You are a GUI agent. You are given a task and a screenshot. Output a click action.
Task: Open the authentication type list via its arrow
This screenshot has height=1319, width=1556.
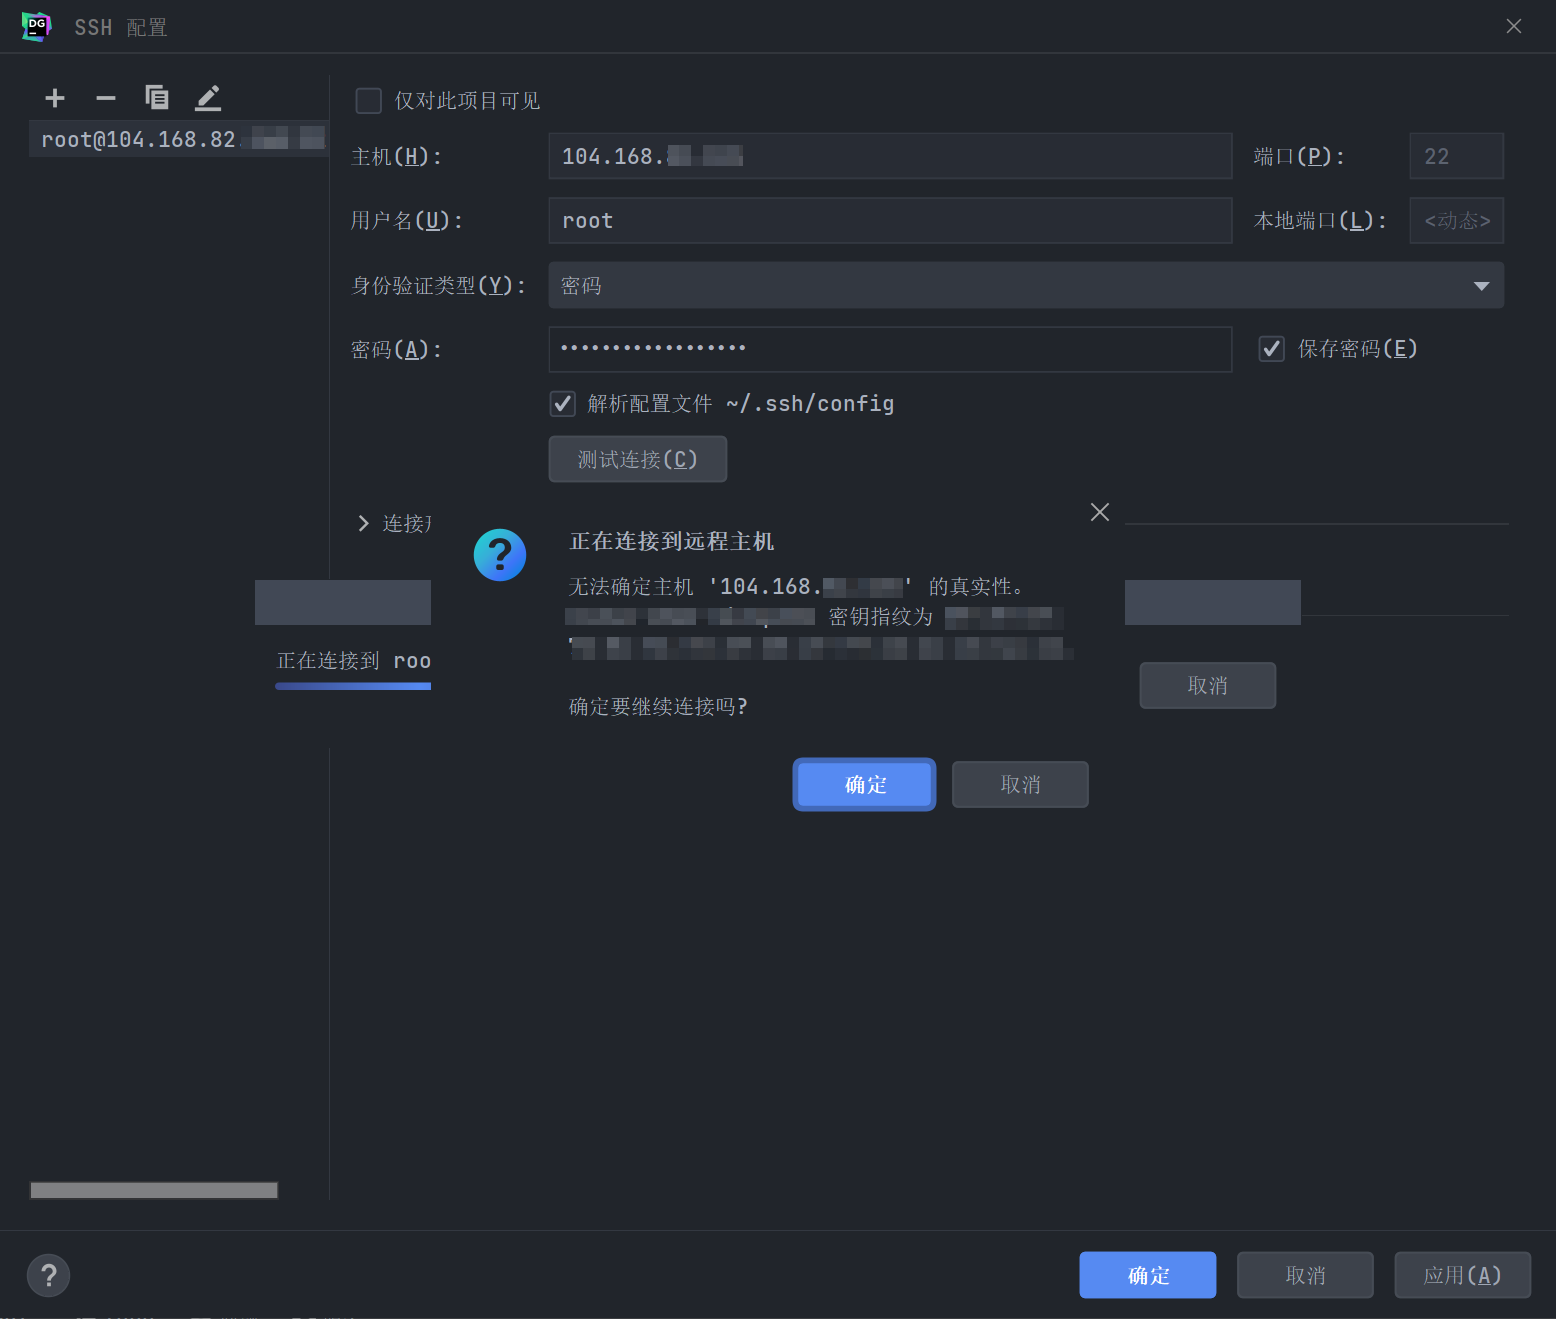1481,285
